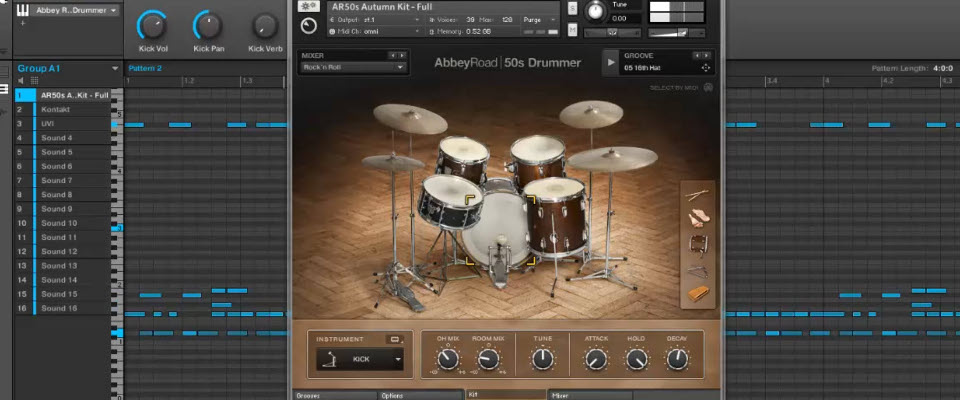Viewport: 960px width, 400px height.
Task: Click the Pattern 2 label
Action: [x=145, y=68]
